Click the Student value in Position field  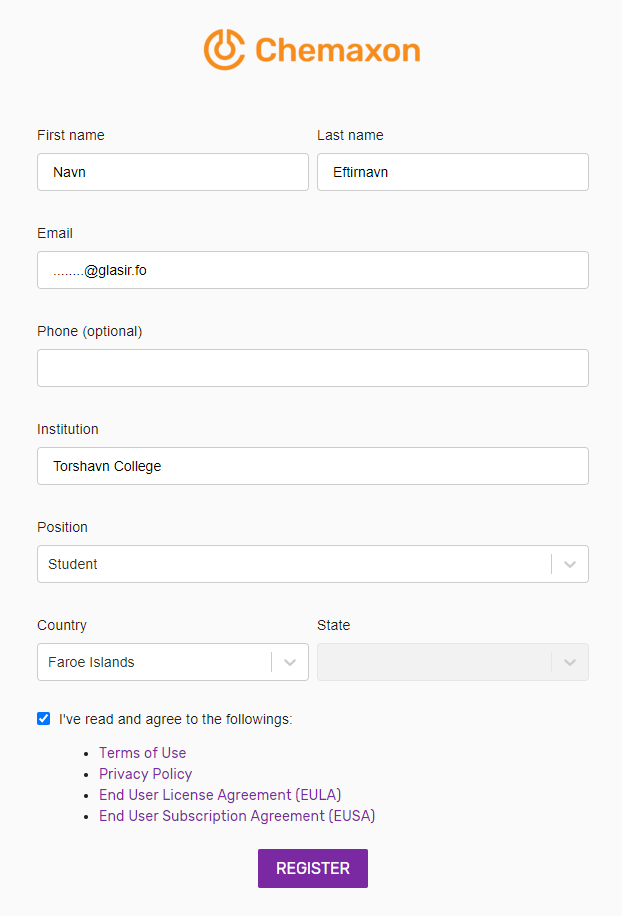tap(73, 564)
